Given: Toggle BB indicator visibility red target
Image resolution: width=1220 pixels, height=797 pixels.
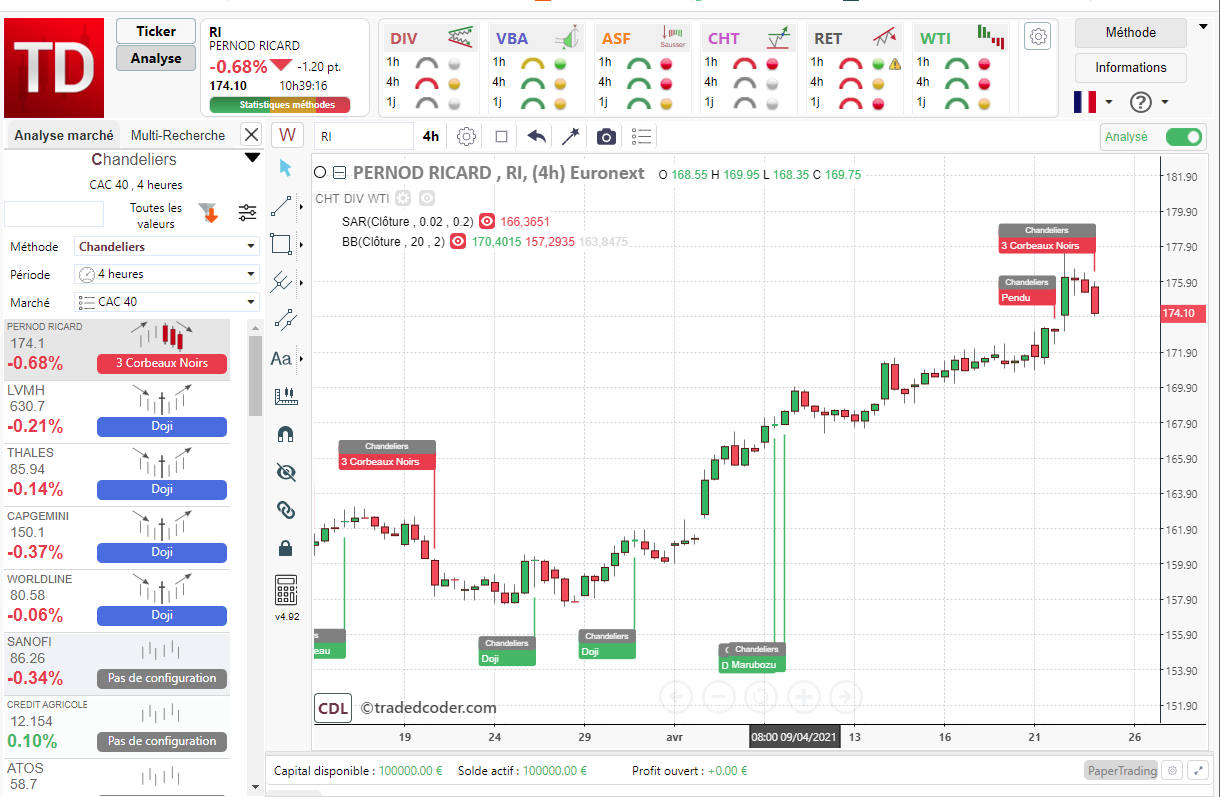Looking at the screenshot, I should pos(457,241).
